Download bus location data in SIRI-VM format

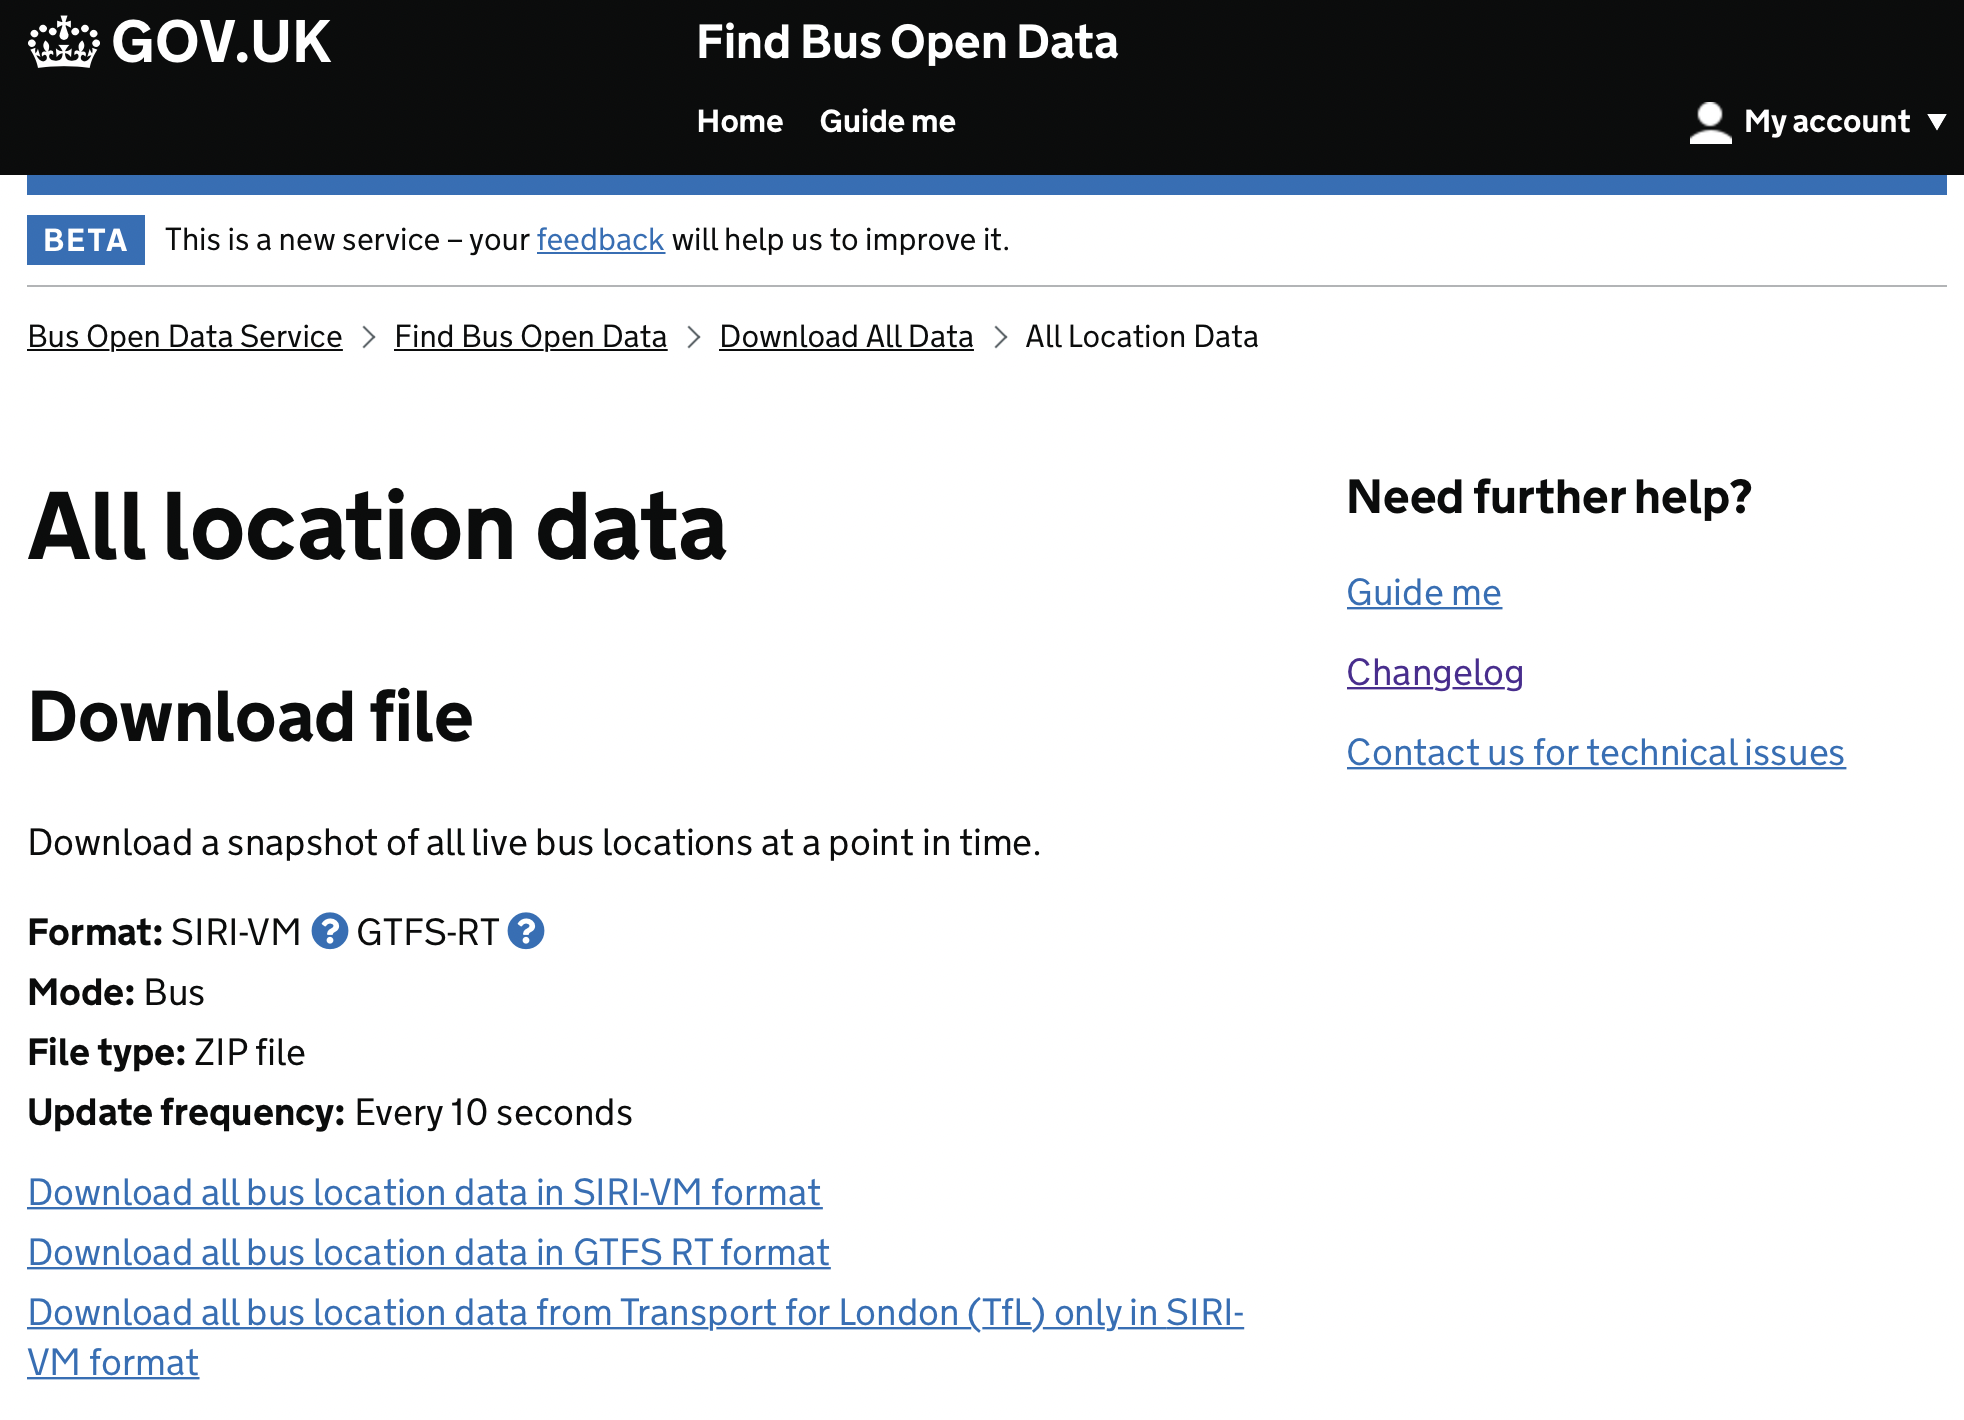pos(424,1193)
